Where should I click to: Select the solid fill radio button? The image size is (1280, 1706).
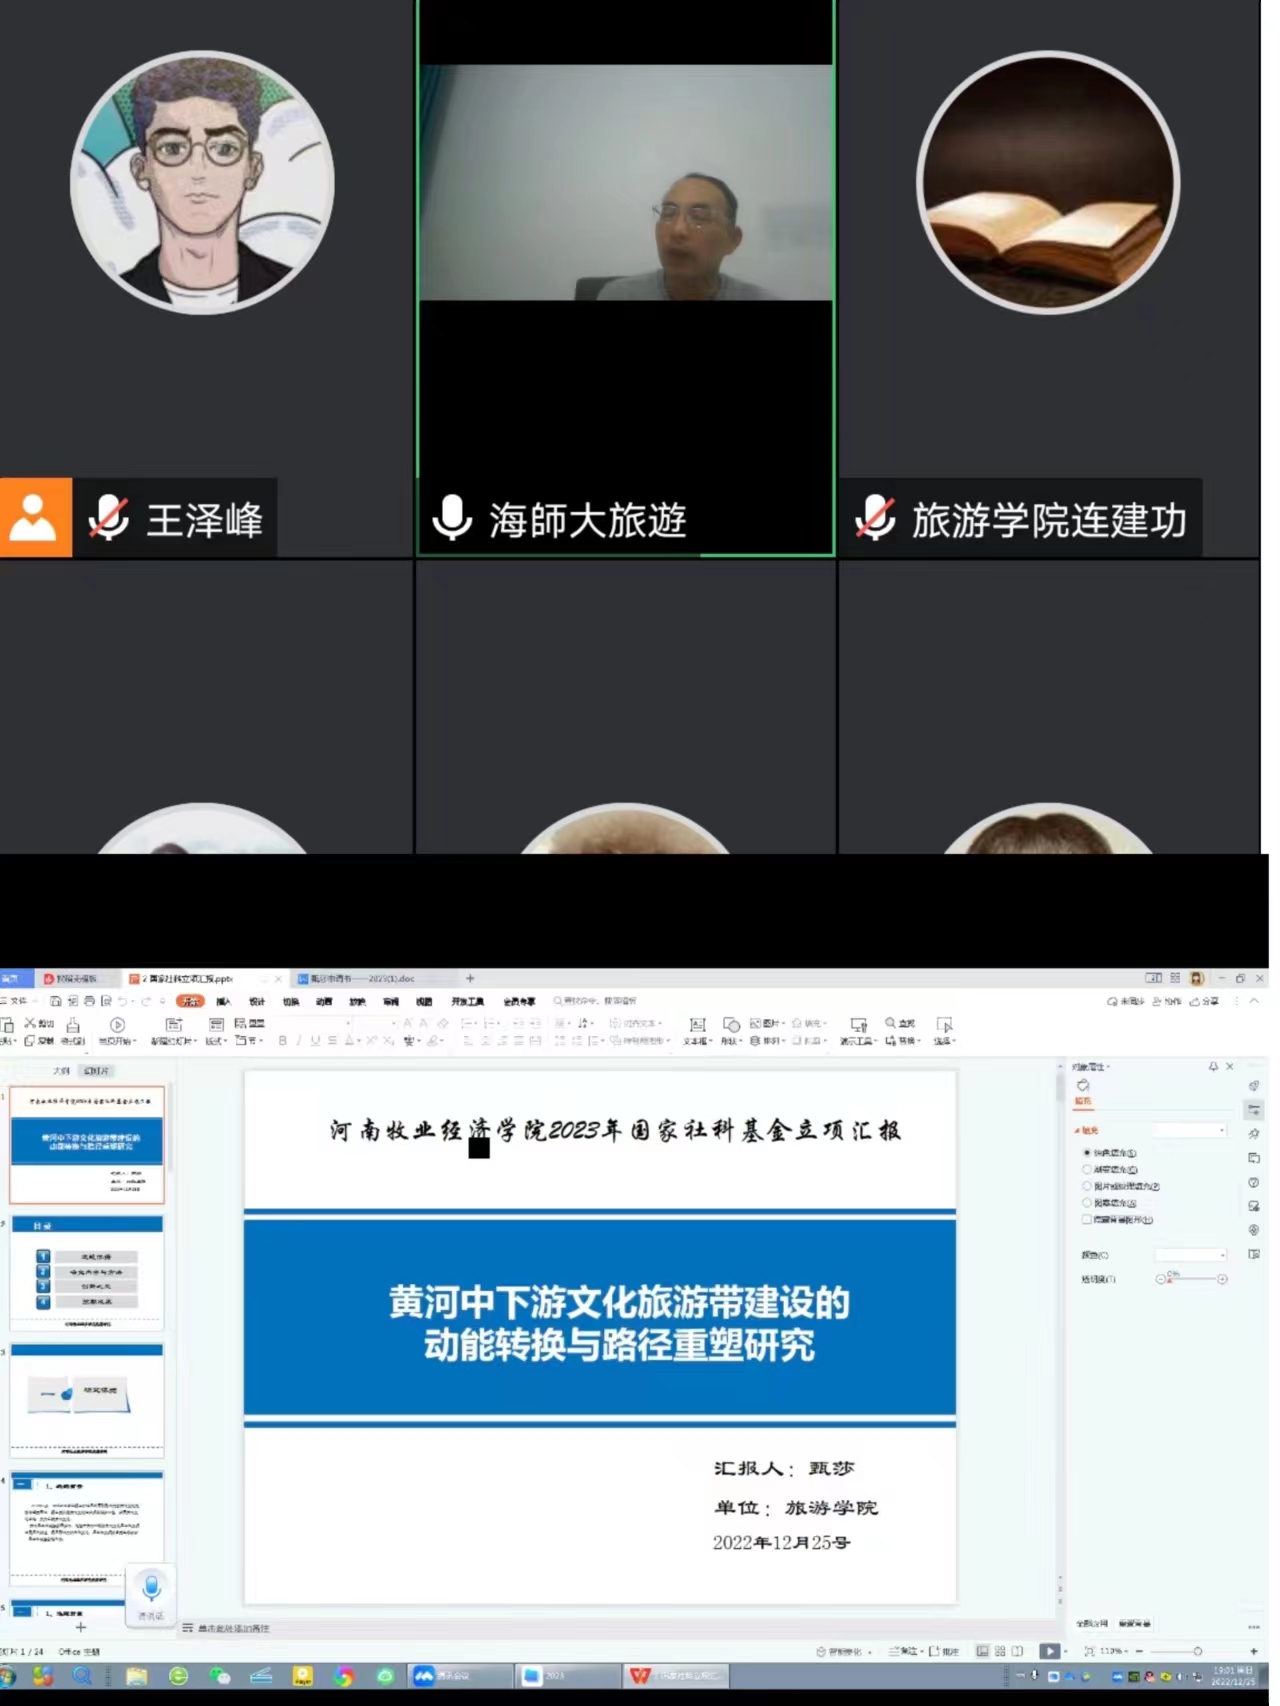[1087, 1153]
